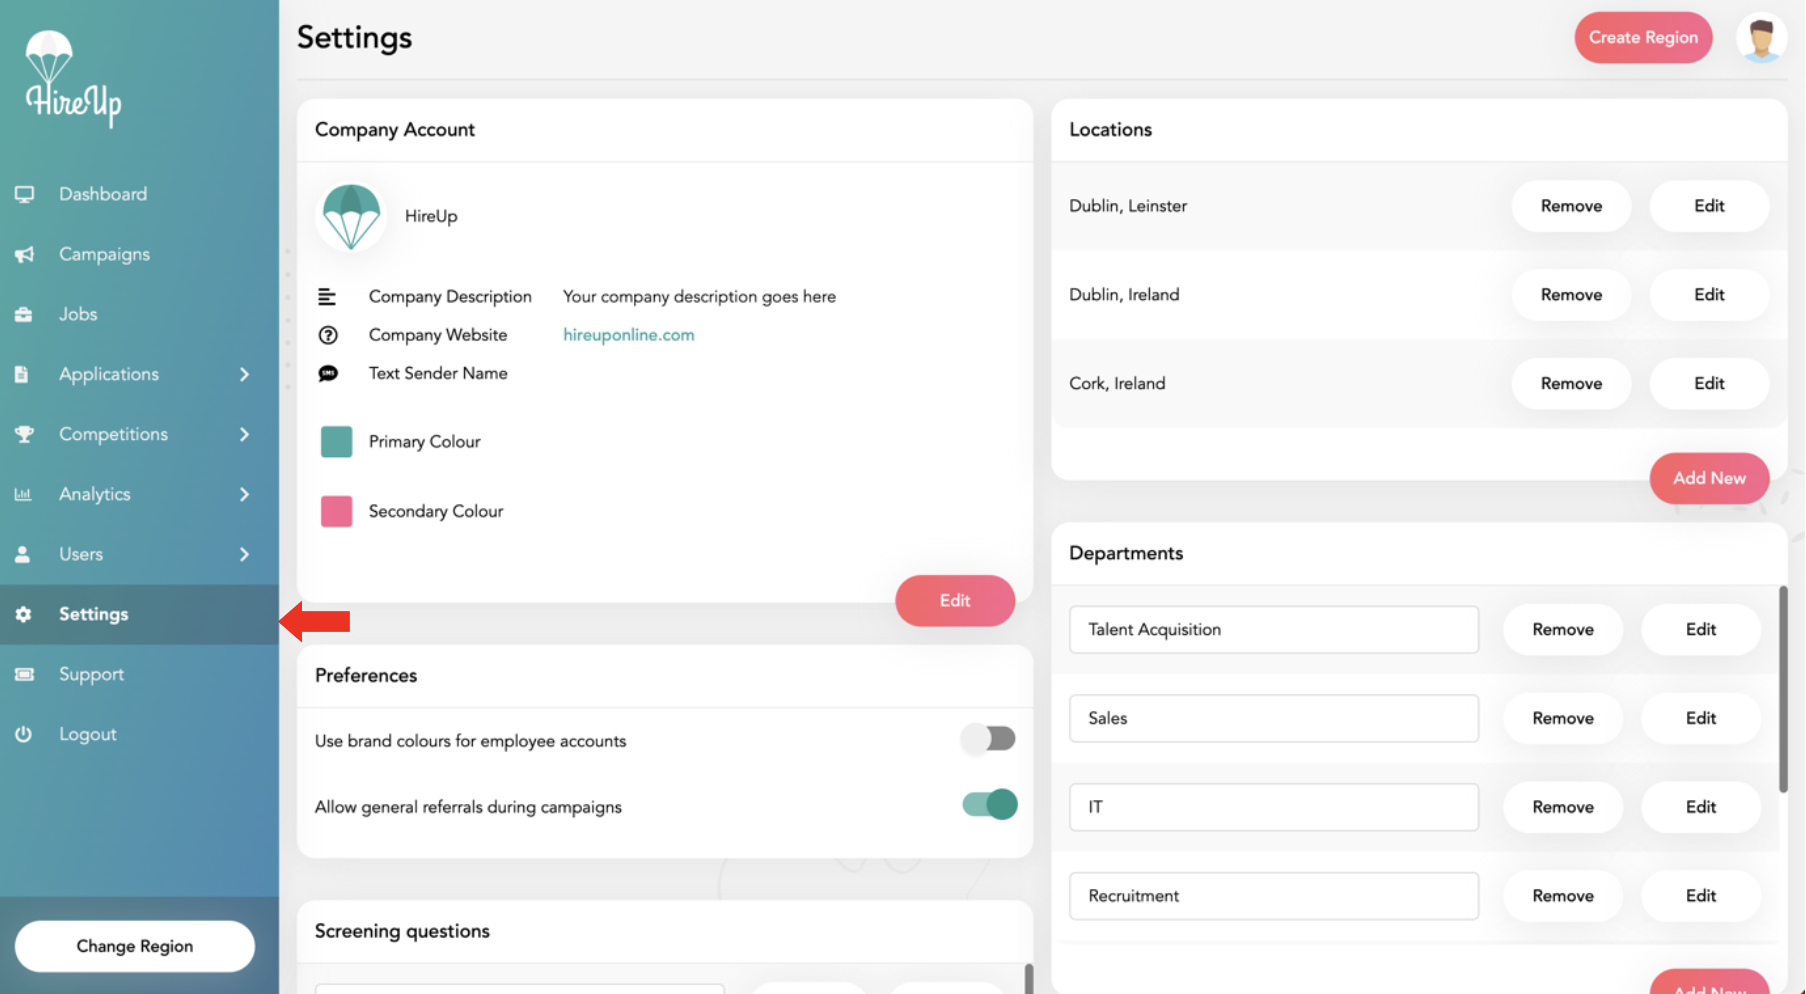Select Settings in the sidebar menu

pos(94,614)
